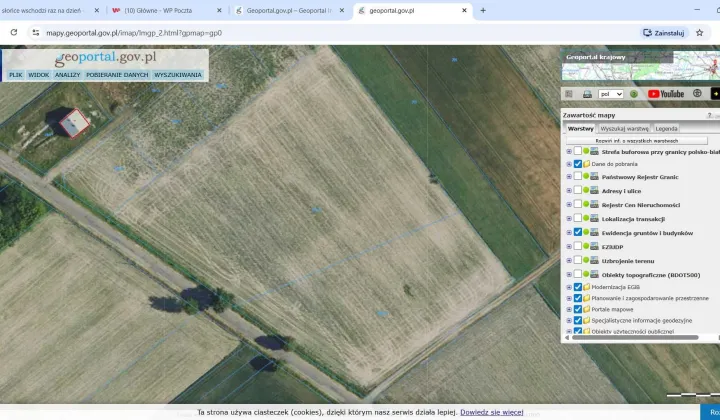The width and height of the screenshot is (720, 420).
Task: Click the printer icon in map toolbar
Action: coord(587,94)
